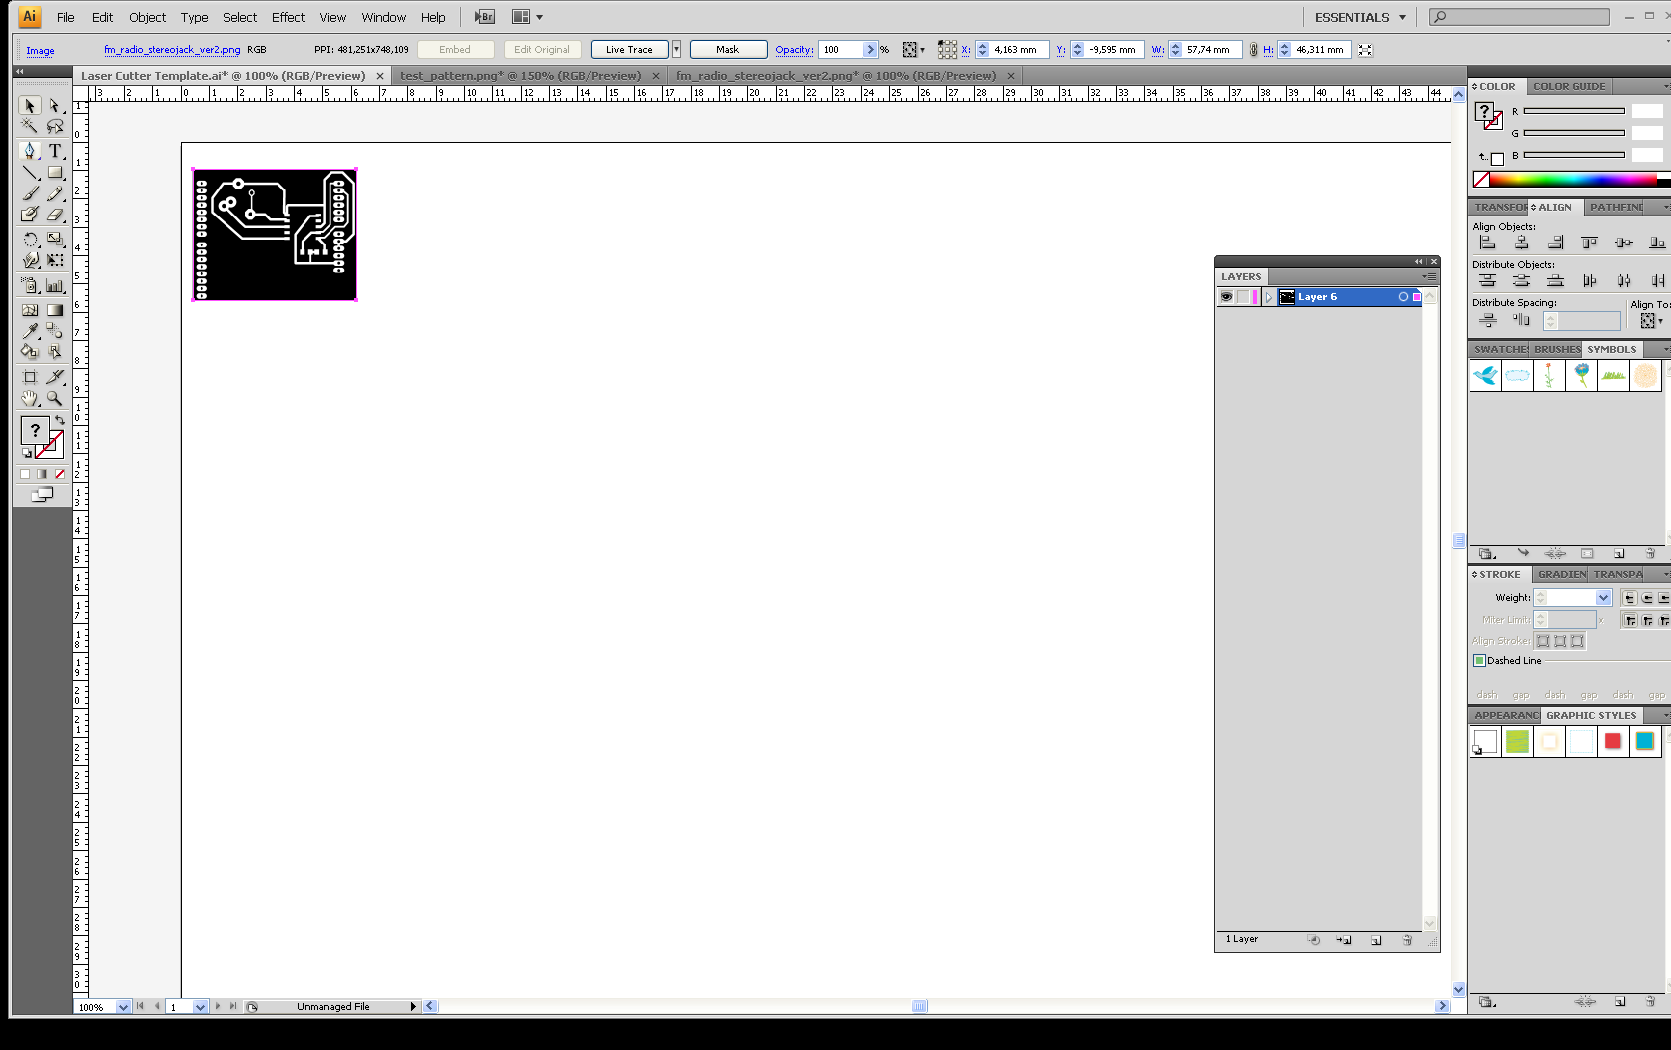This screenshot has height=1050, width=1671.
Task: Select the Type tool
Action: coord(56,151)
